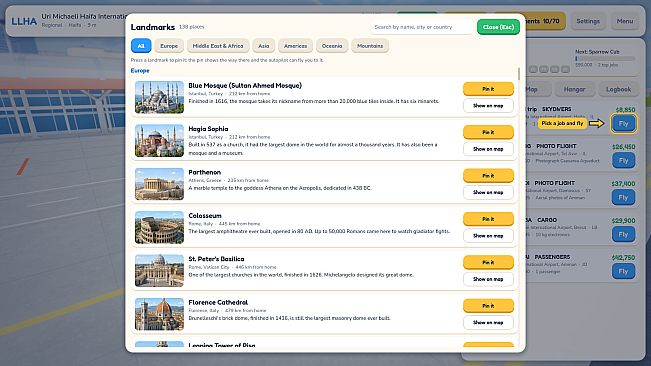Switch to the Europe filter tab
The width and height of the screenshot is (651, 366).
(x=169, y=46)
